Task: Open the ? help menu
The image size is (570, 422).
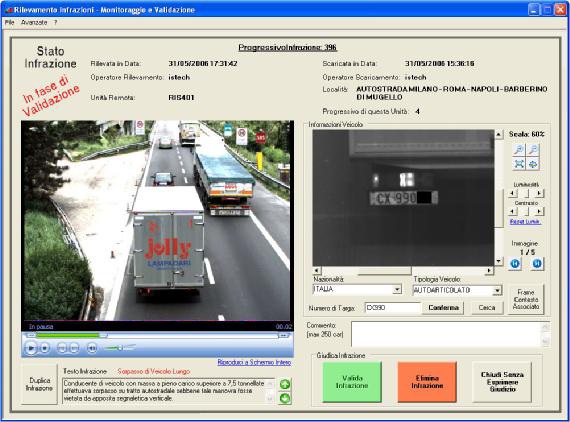Action: pyautogui.click(x=55, y=23)
